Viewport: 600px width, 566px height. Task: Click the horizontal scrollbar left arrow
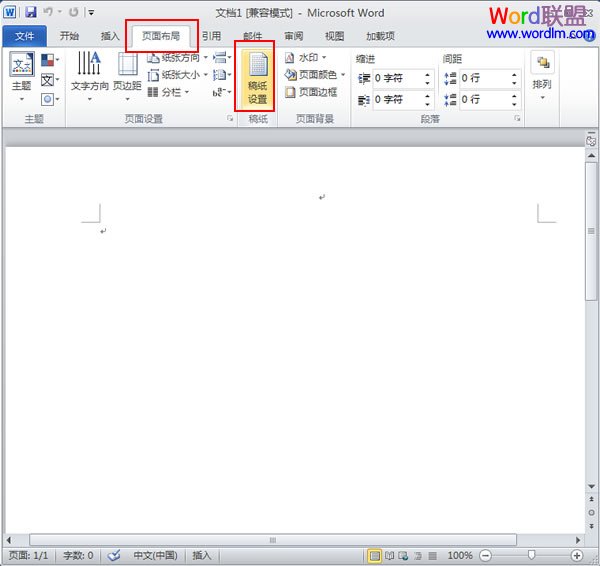[x=9, y=540]
